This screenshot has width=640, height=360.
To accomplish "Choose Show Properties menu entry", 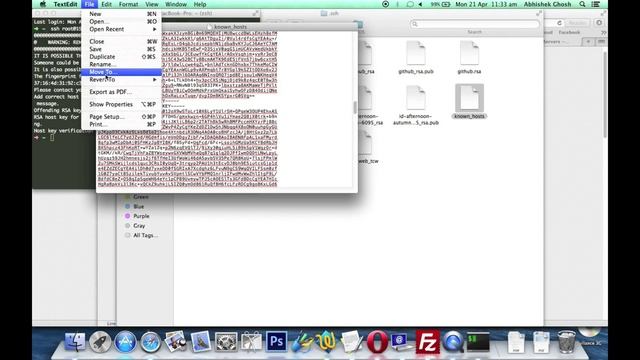I will point(122,104).
